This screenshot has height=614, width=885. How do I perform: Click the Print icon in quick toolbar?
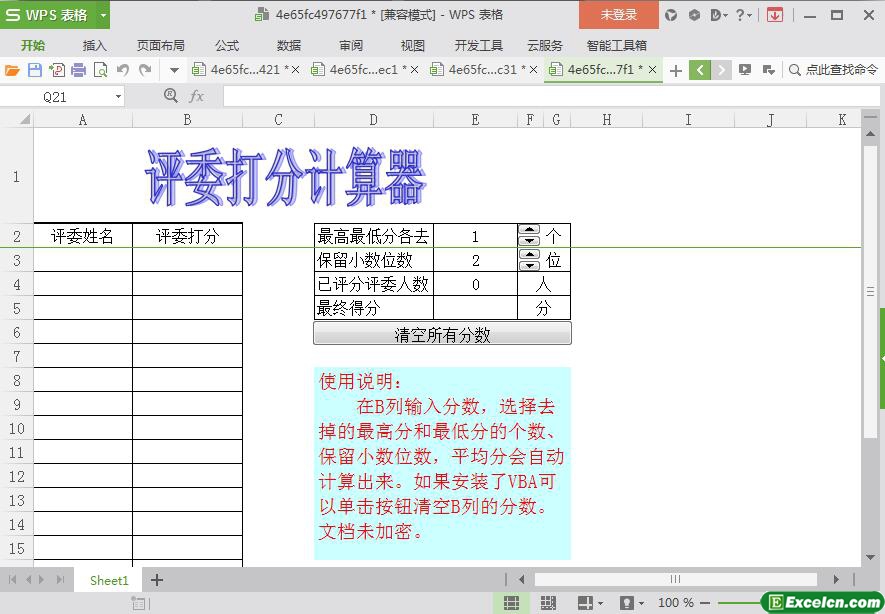[78, 70]
